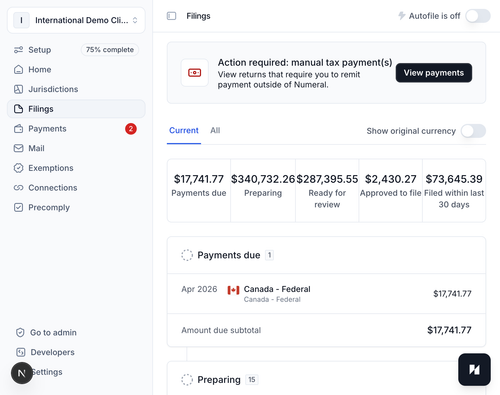This screenshot has height=395, width=500.
Task: Click the 75% complete badge
Action: (x=110, y=50)
